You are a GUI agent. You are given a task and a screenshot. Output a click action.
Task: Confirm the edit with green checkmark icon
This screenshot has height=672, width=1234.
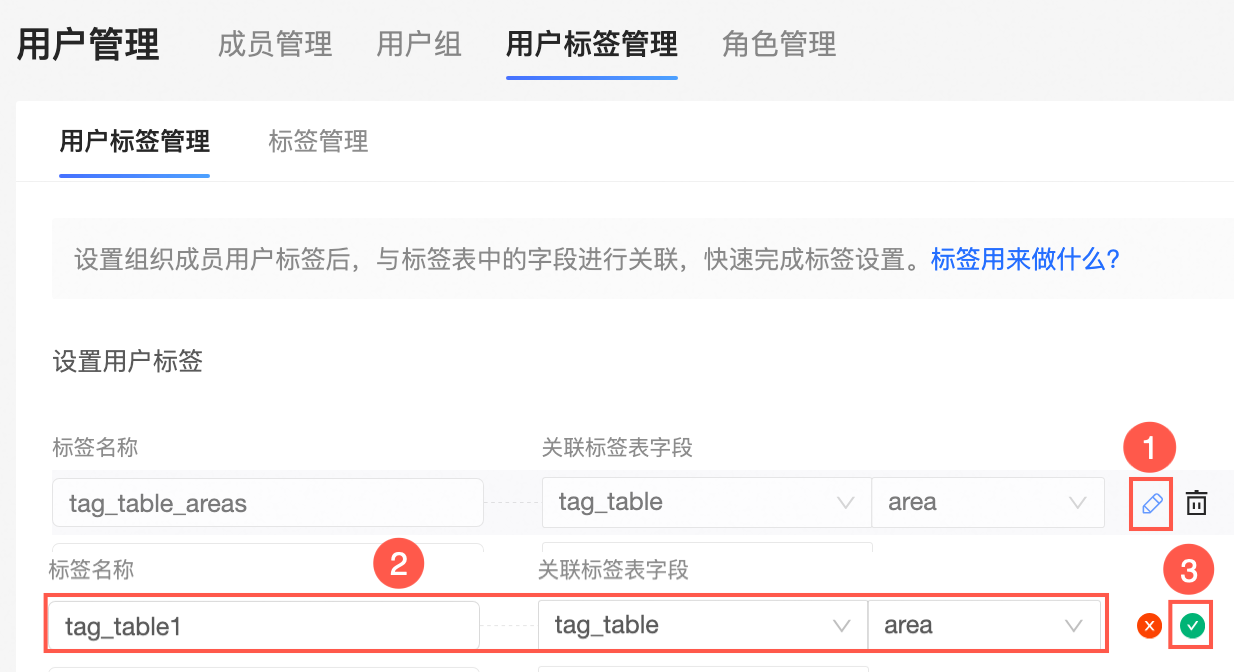pyautogui.click(x=1191, y=626)
